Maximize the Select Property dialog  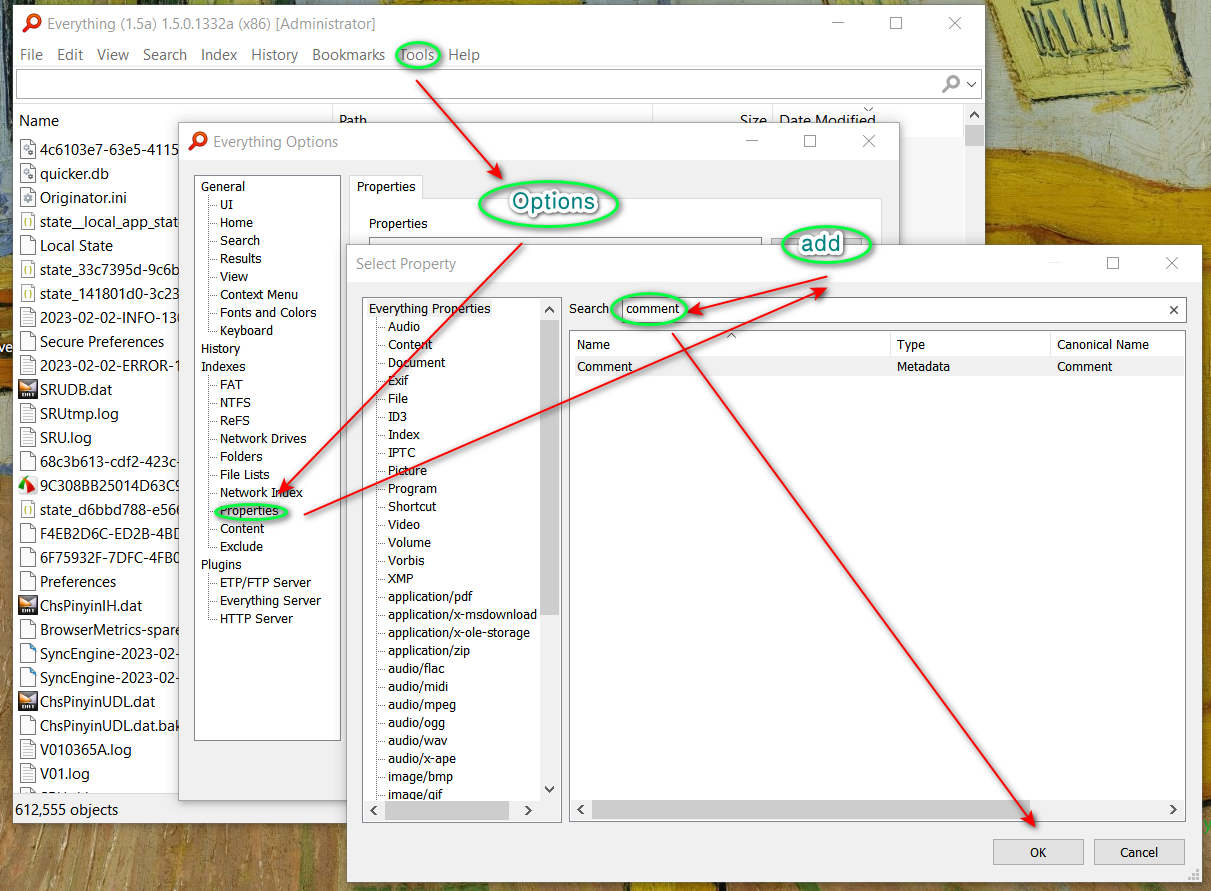pos(1113,263)
